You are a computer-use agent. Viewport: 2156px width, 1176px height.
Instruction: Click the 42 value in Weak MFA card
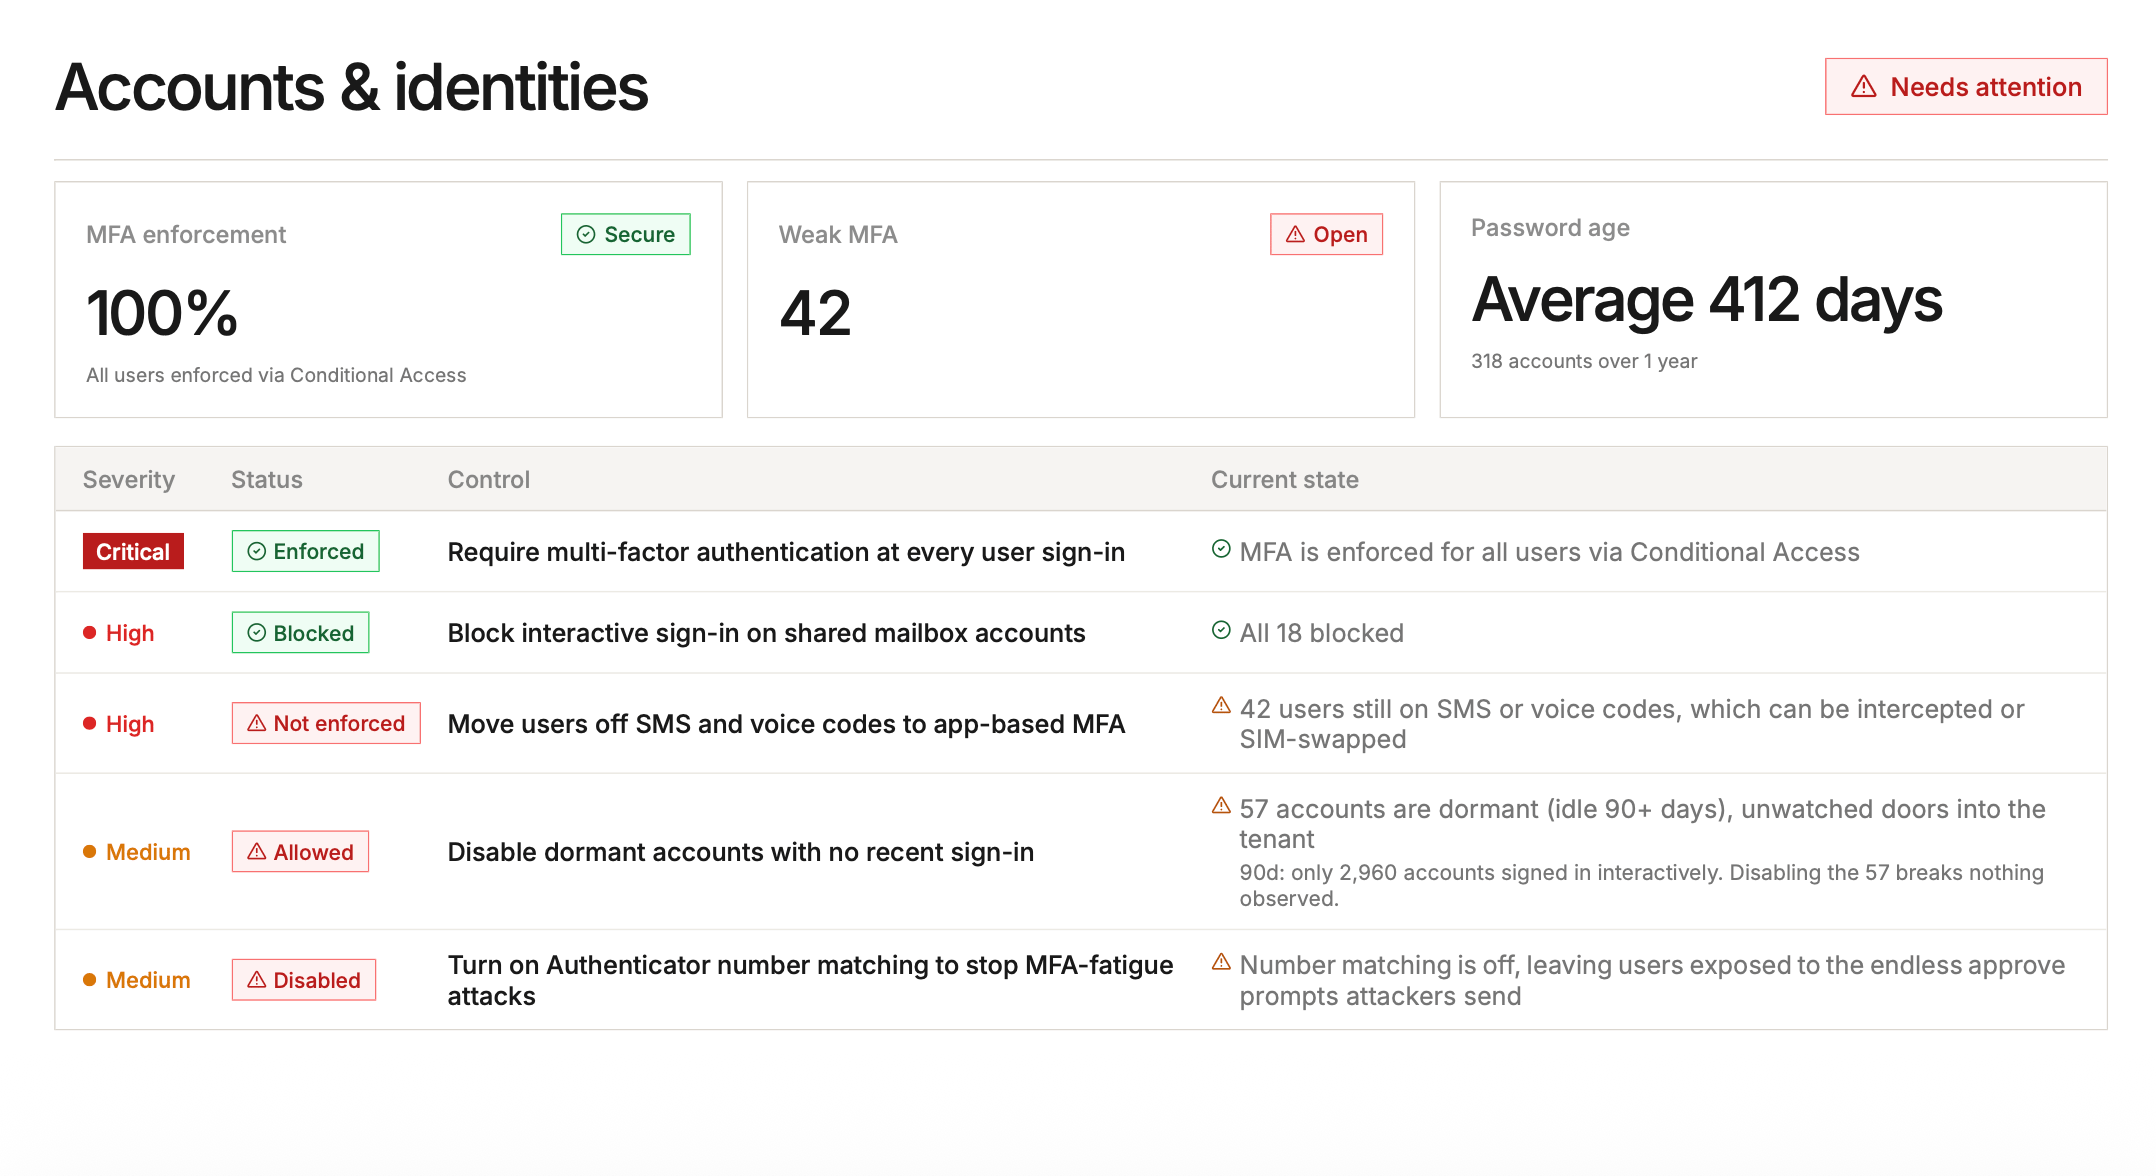[x=815, y=313]
